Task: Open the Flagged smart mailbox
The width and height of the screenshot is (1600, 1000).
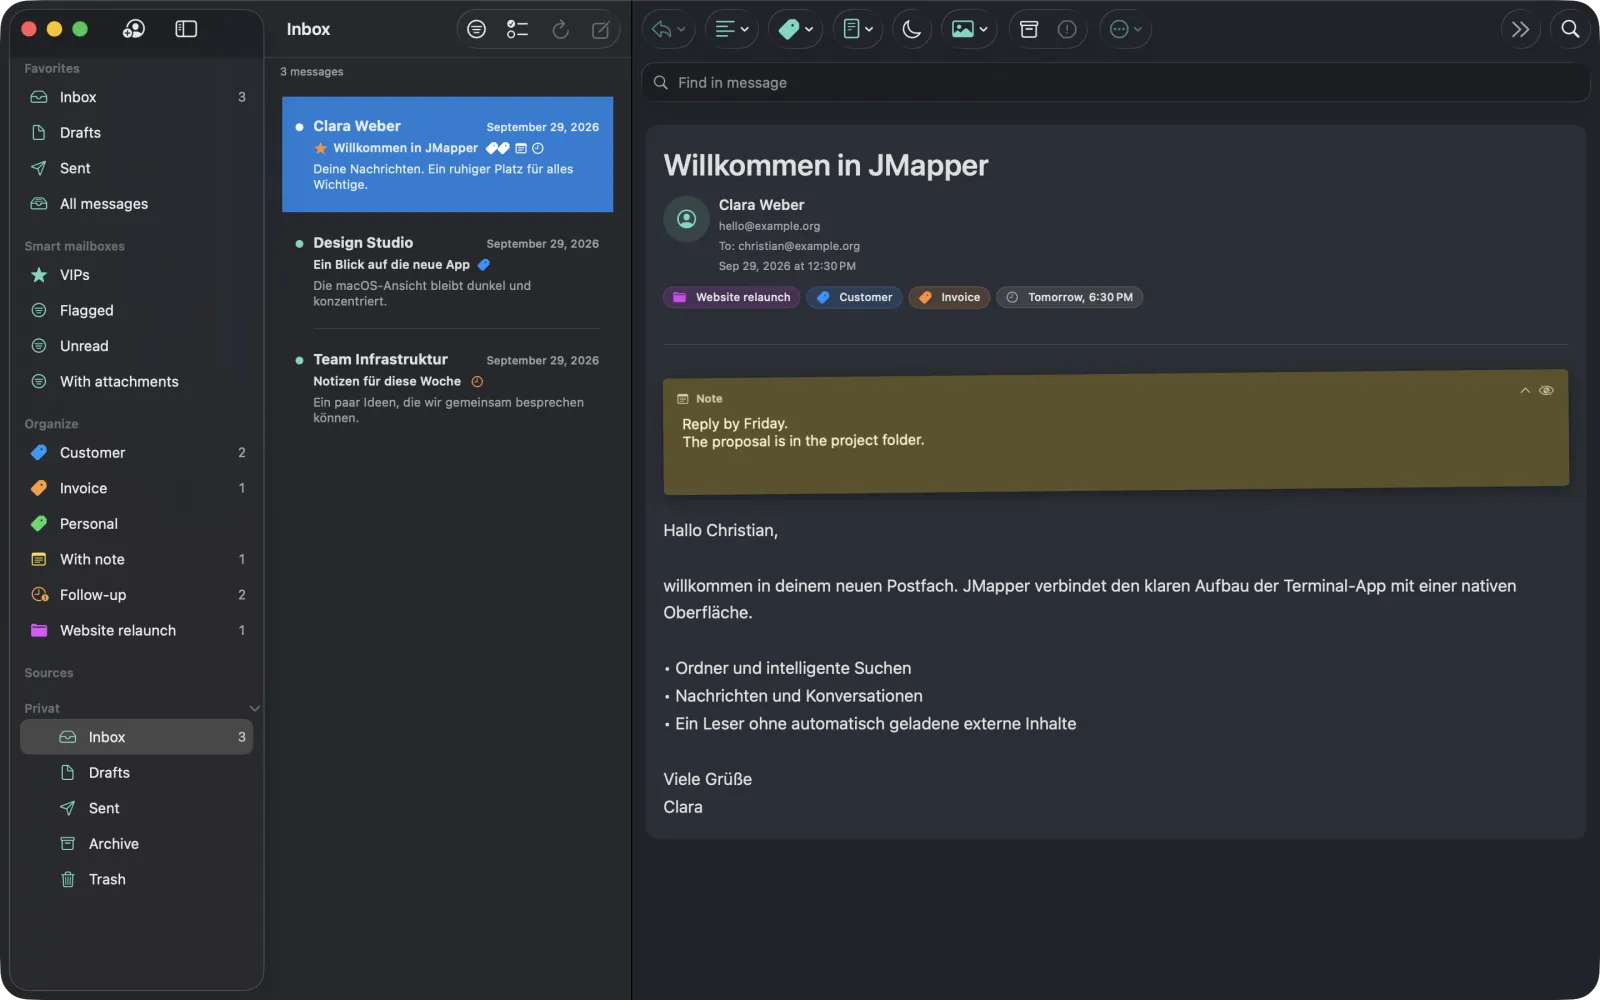Action: [137, 310]
